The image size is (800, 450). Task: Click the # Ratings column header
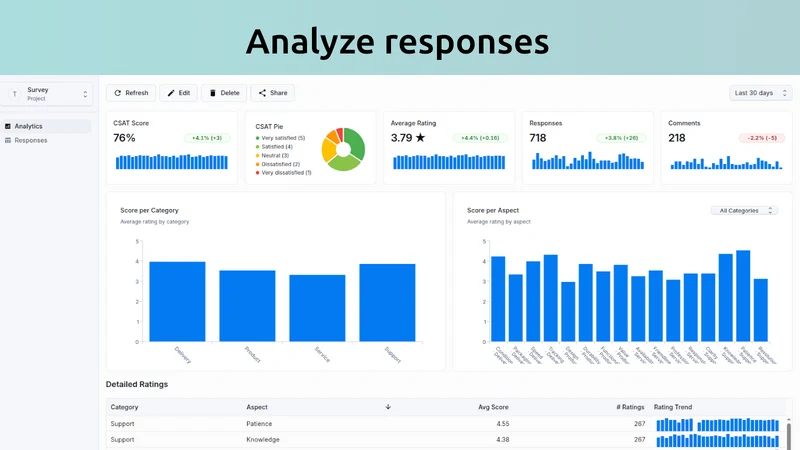pos(630,407)
